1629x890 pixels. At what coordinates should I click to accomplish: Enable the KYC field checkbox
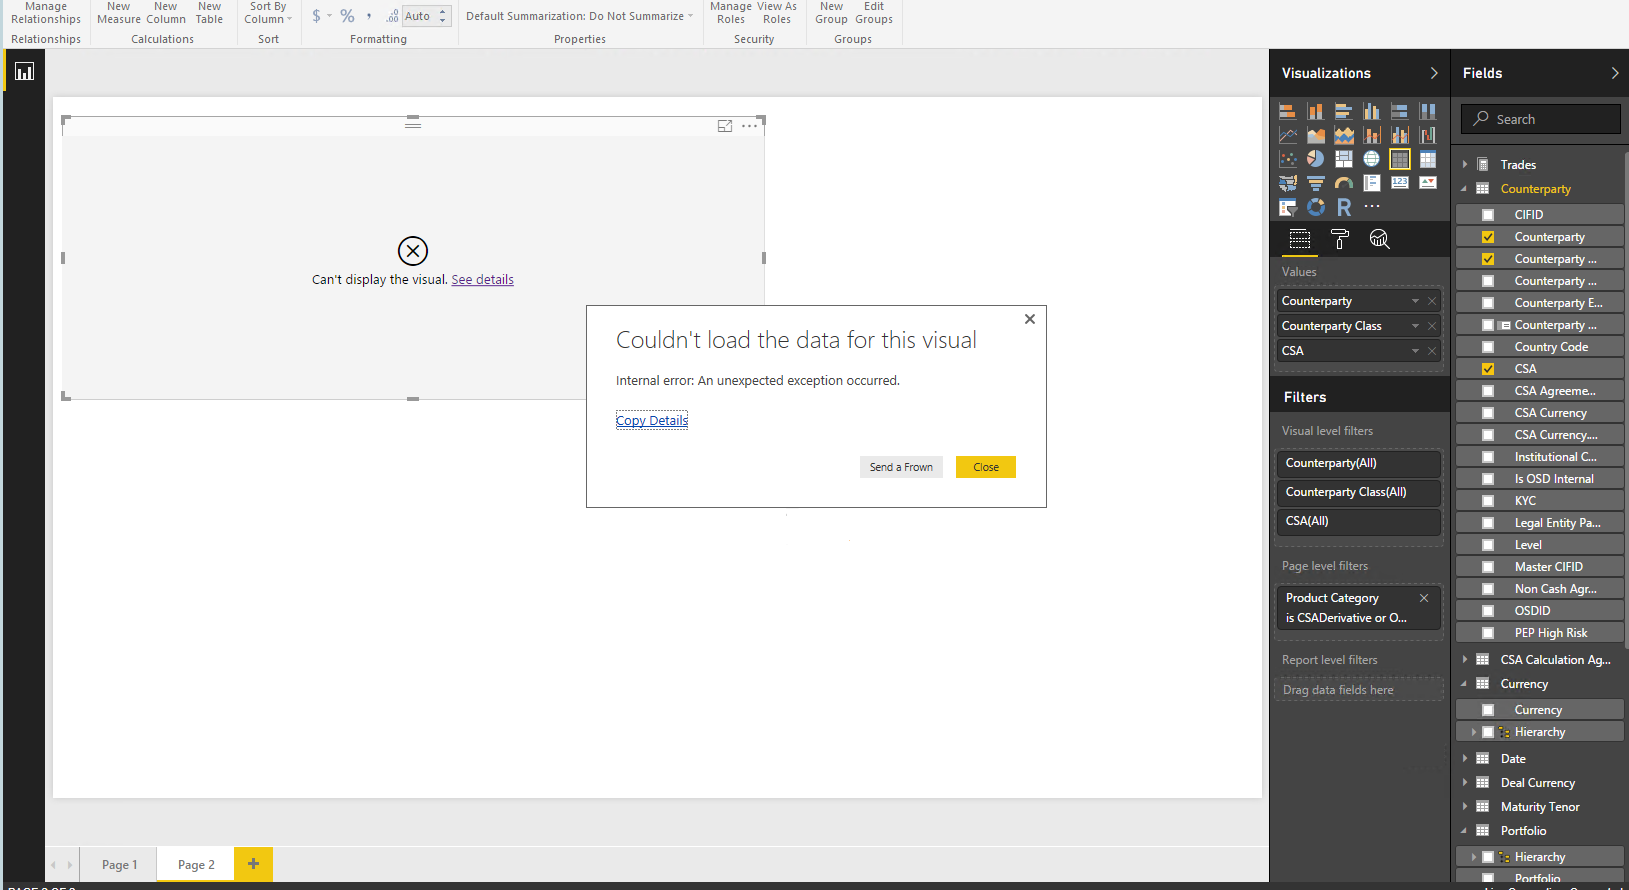[x=1488, y=501]
